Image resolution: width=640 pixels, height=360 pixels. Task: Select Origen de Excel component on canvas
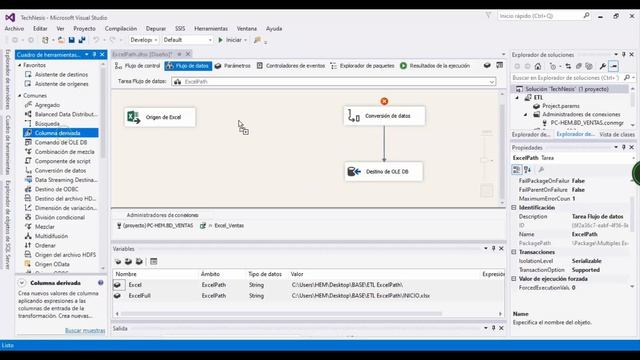tap(160, 117)
